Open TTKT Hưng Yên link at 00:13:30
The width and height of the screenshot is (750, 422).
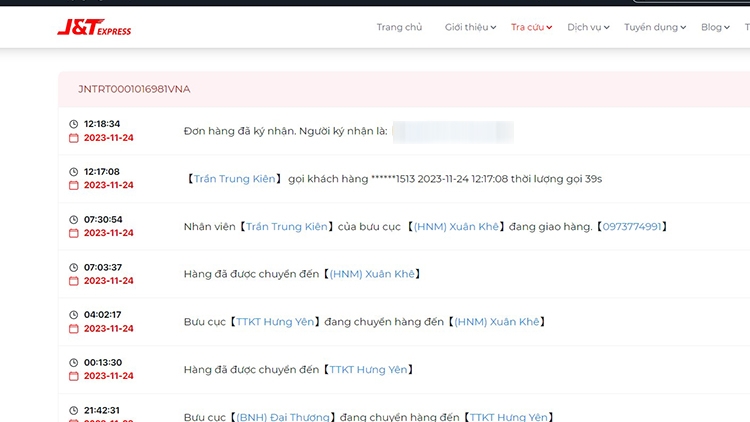tap(368, 370)
